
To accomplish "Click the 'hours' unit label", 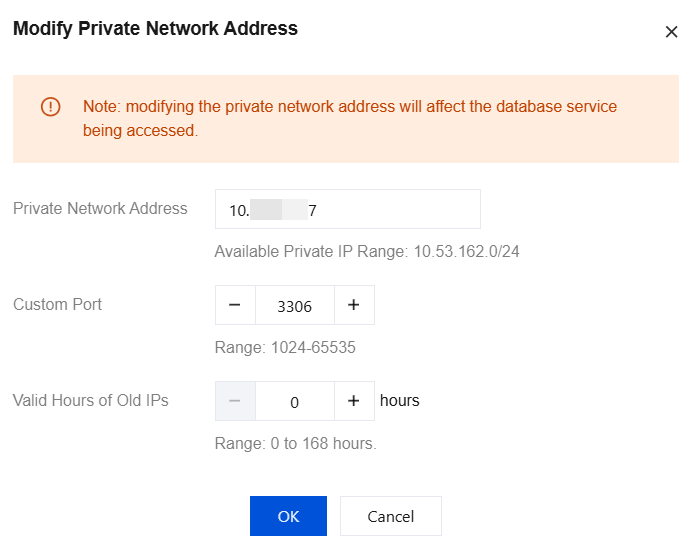I will pyautogui.click(x=400, y=401).
